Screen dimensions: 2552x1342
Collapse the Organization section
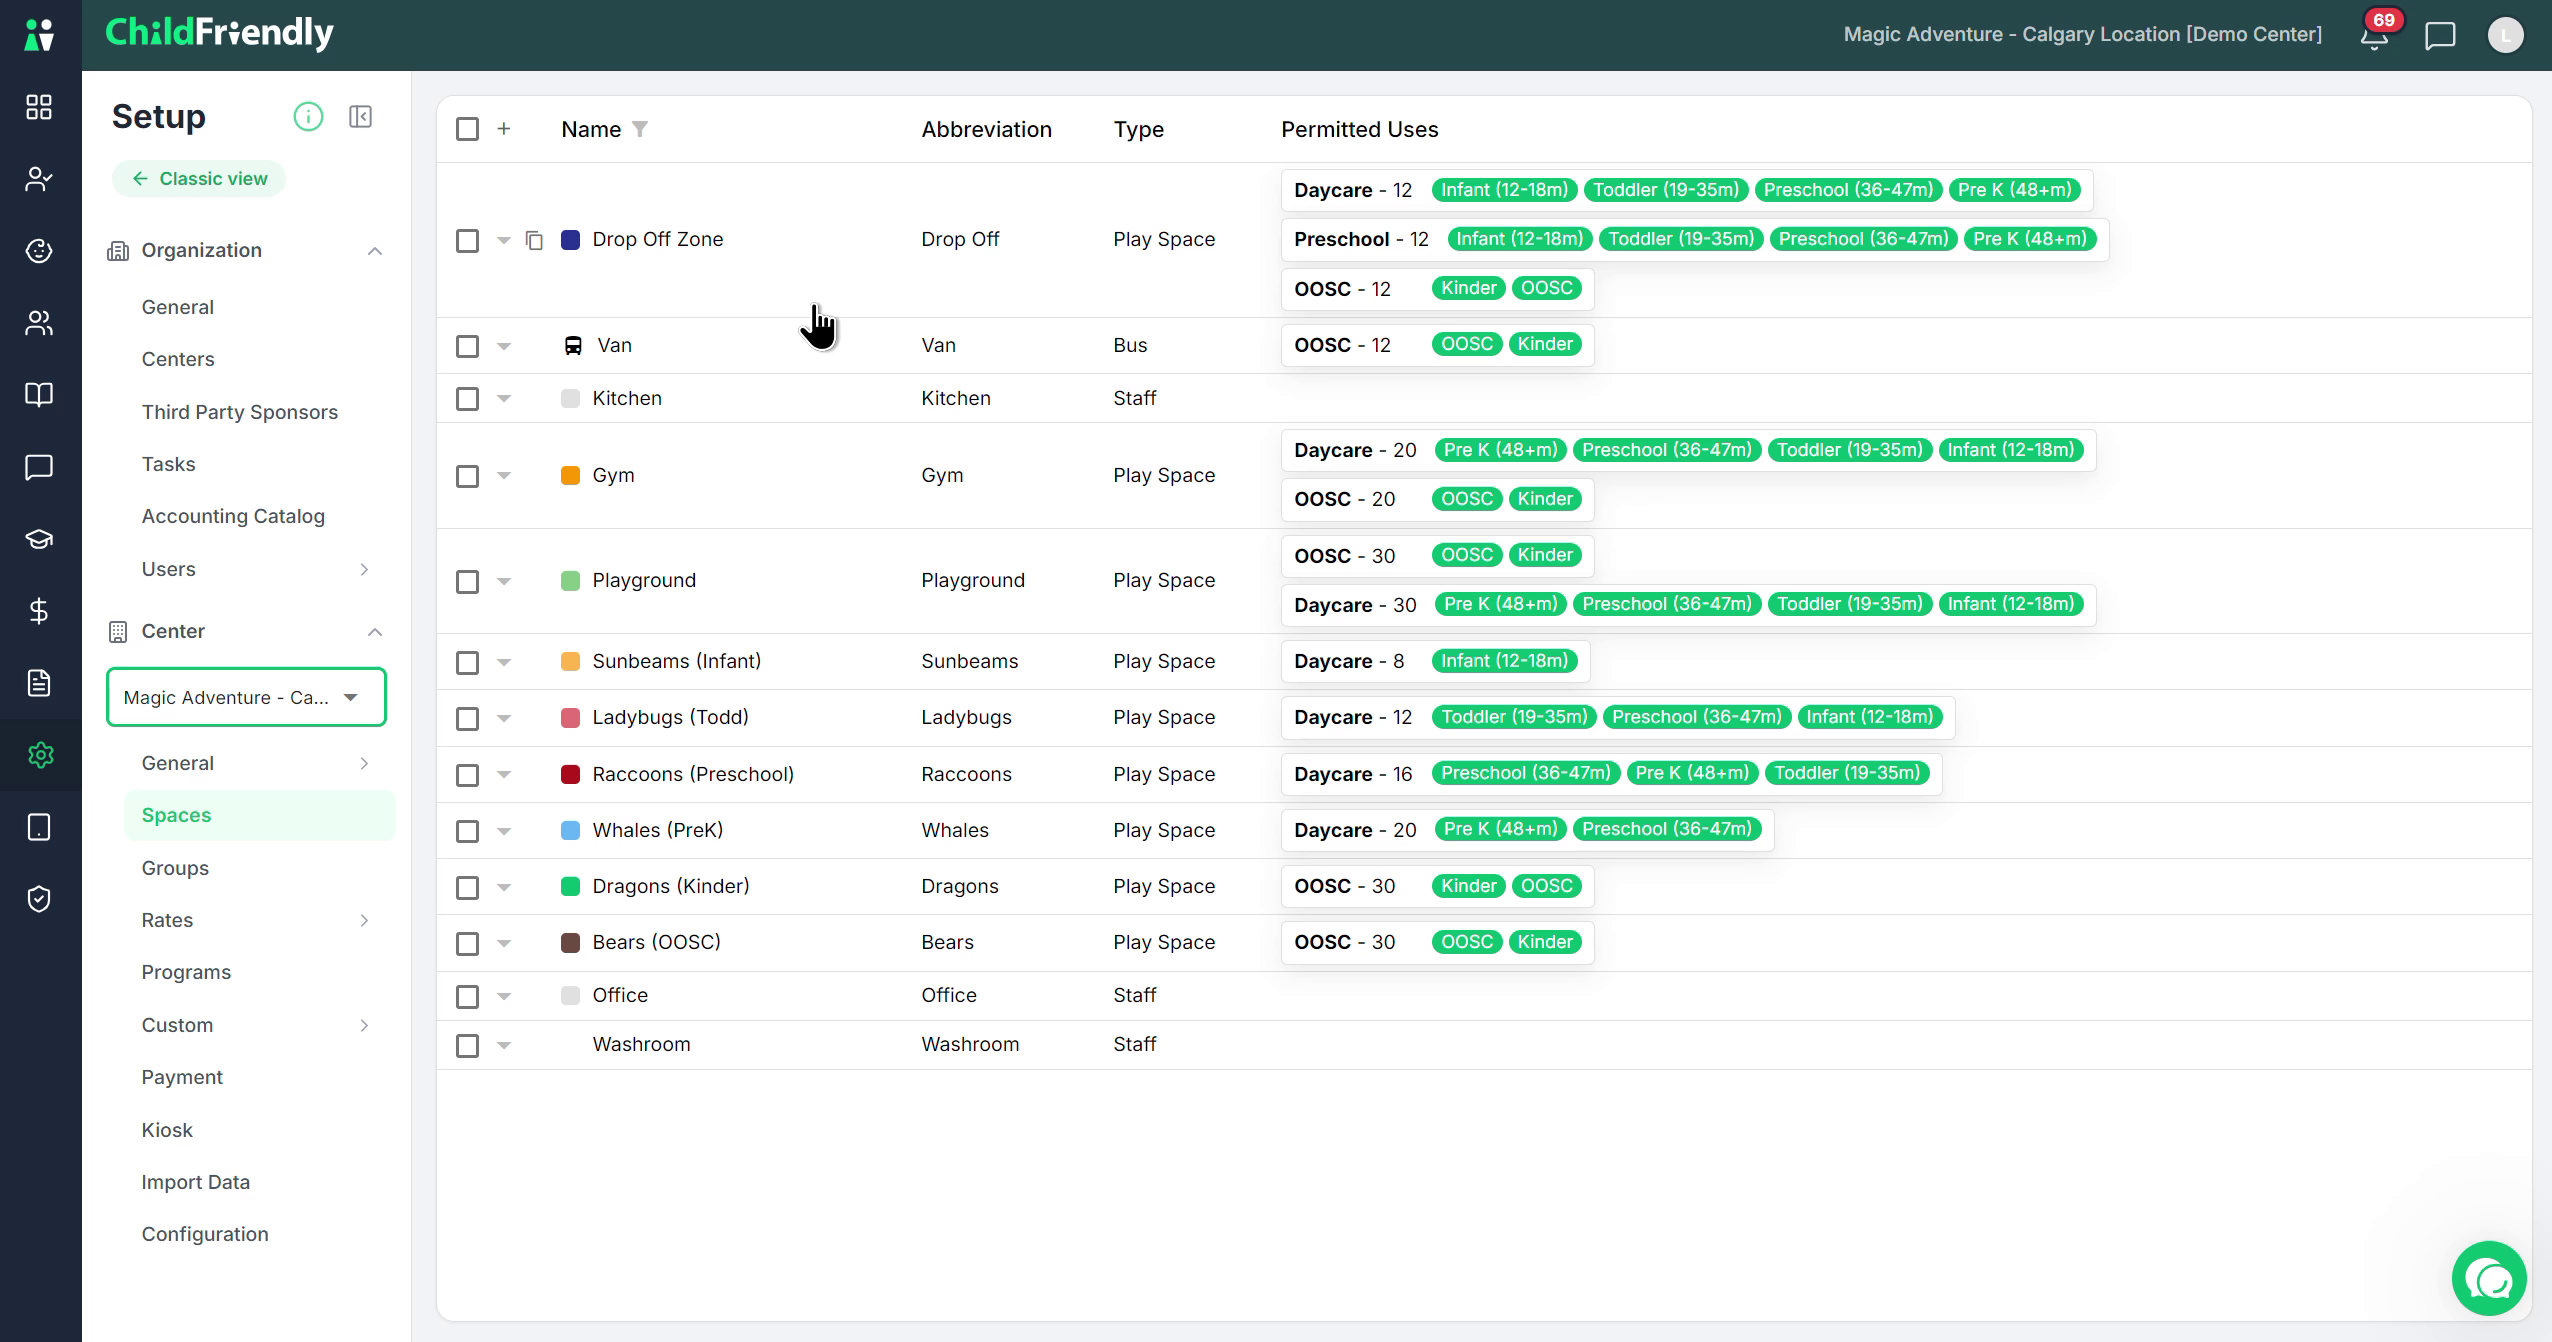click(x=375, y=251)
